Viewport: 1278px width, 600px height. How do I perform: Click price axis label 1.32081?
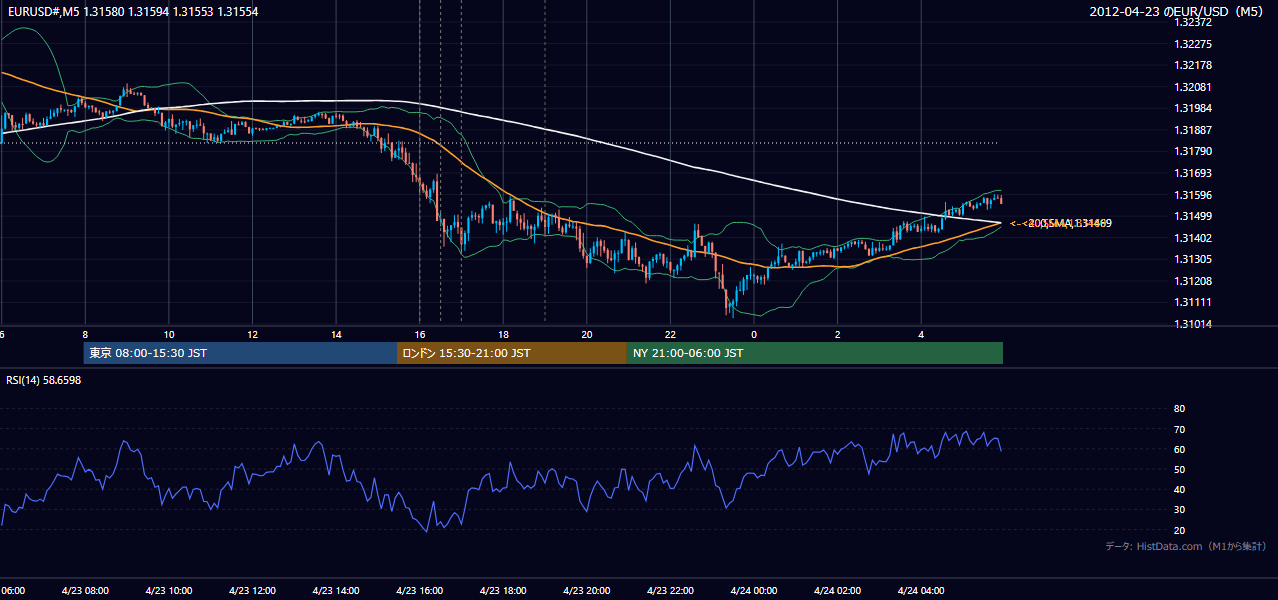coord(1193,87)
